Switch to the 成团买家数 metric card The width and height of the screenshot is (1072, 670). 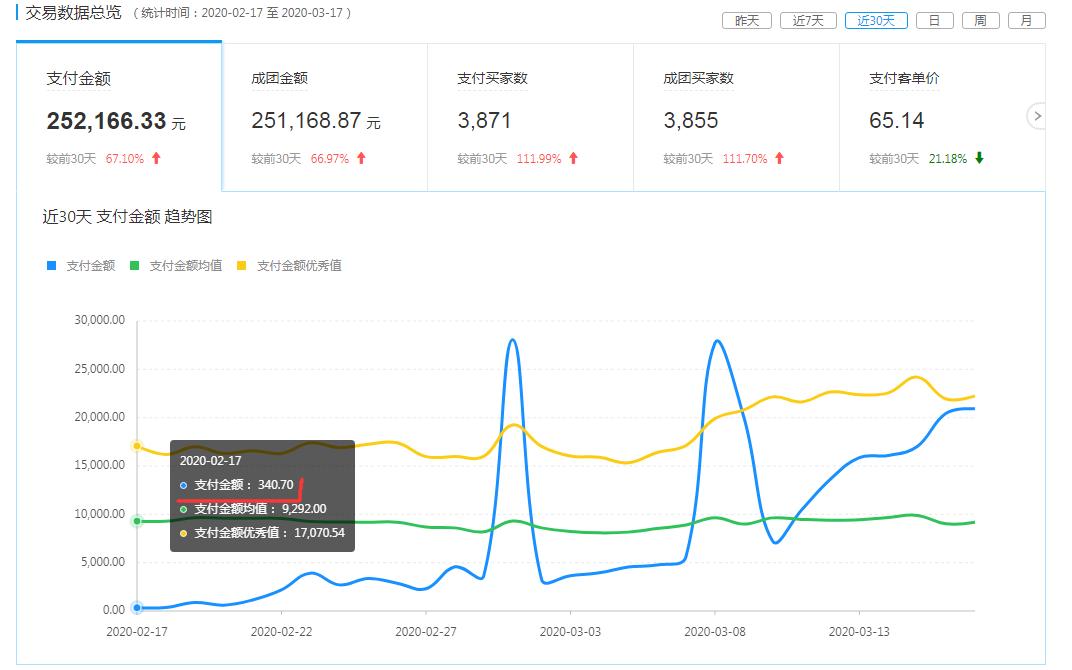coord(736,117)
